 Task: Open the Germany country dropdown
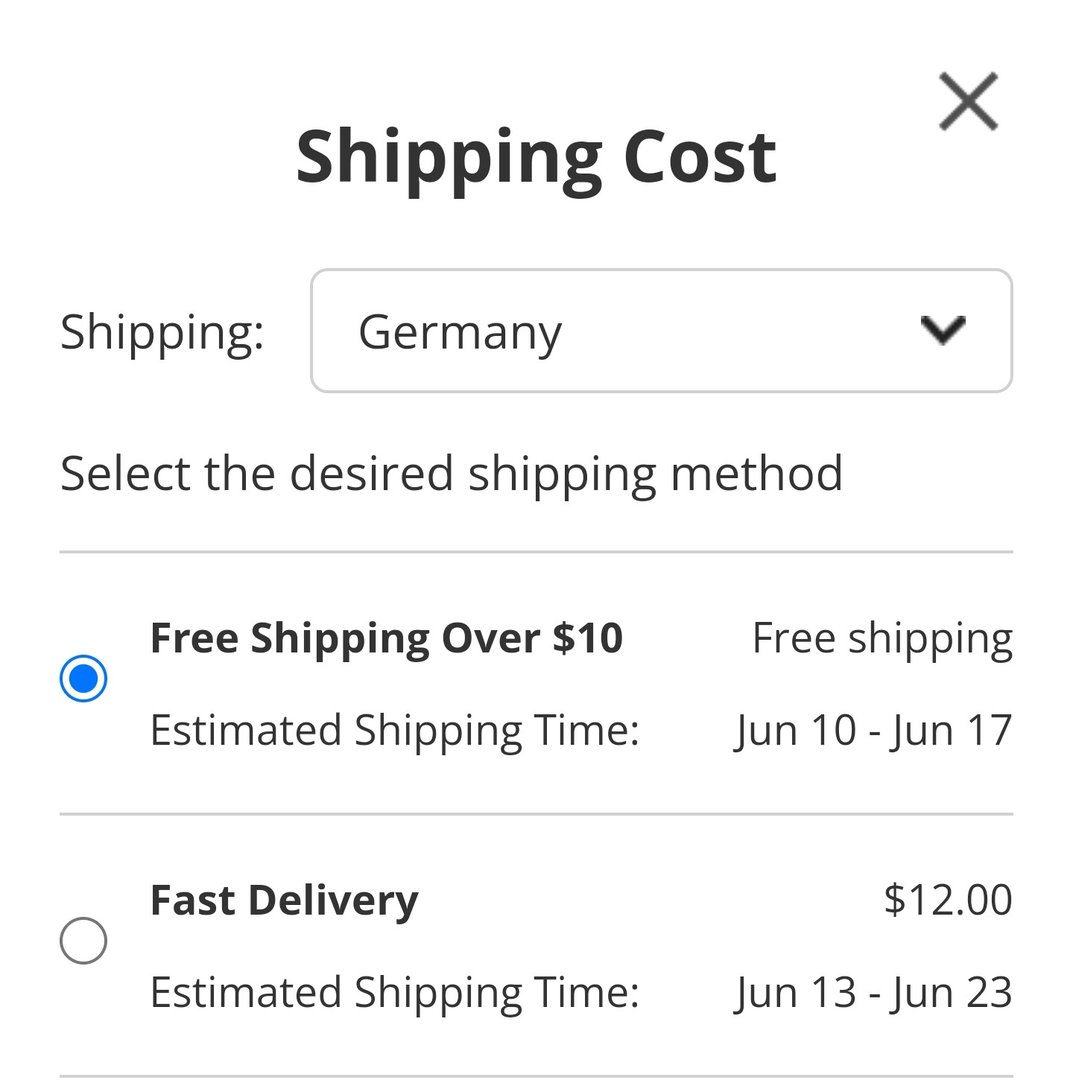tap(660, 331)
